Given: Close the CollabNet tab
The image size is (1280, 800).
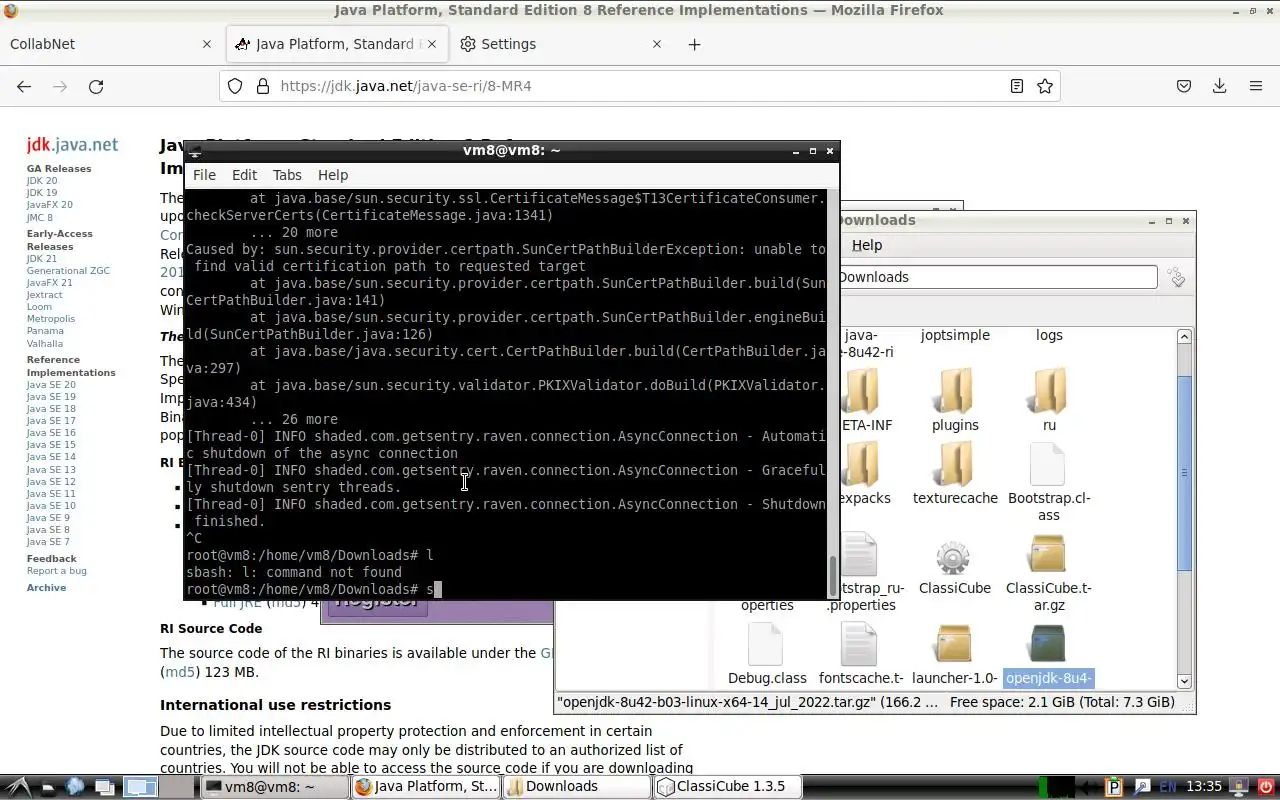Looking at the screenshot, I should point(207,44).
